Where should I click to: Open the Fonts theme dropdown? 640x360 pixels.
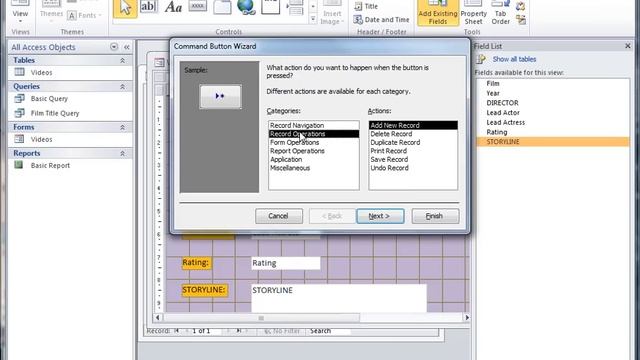pos(84,16)
